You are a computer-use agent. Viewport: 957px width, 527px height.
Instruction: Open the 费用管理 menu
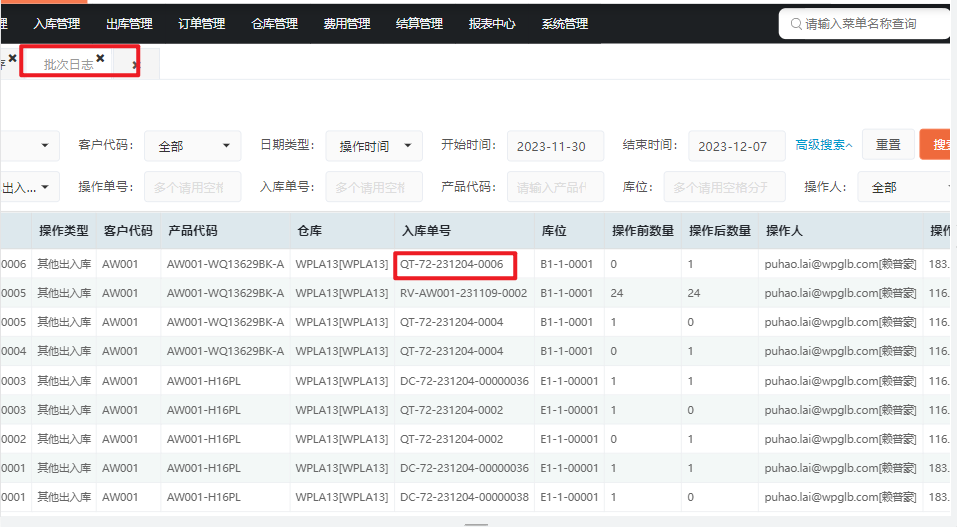(347, 24)
